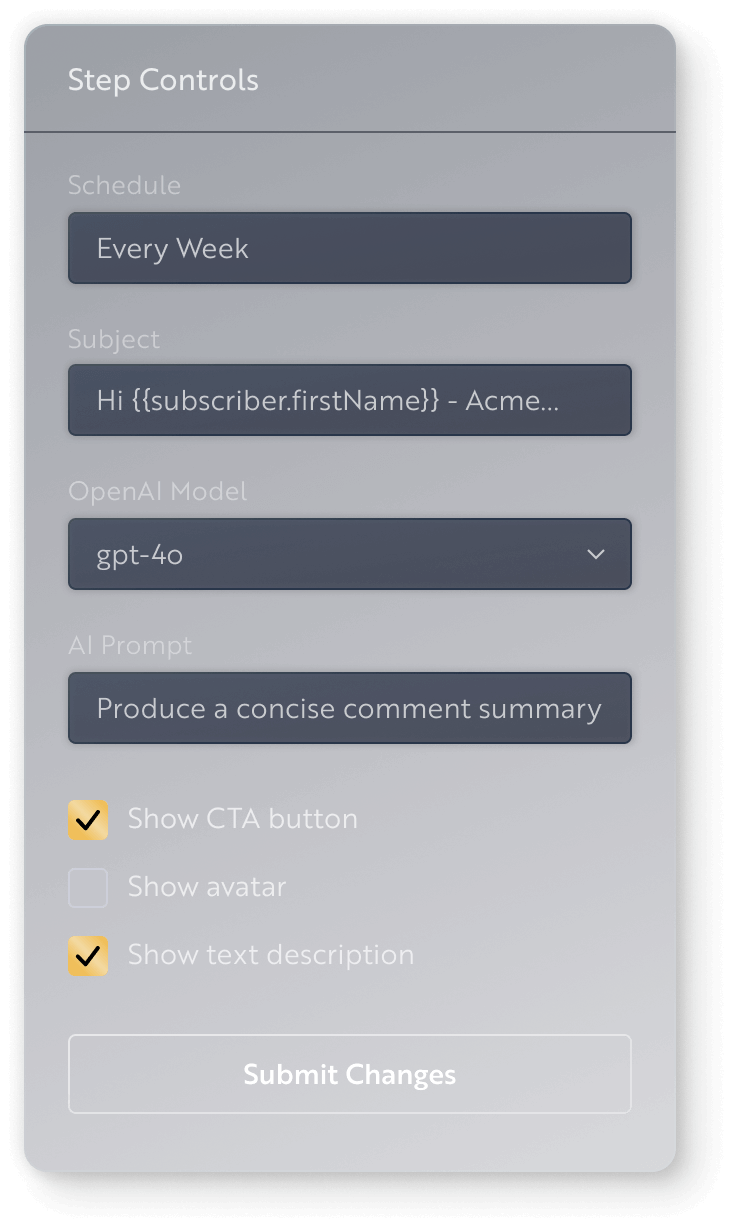This screenshot has height=1232, width=736.
Task: Click the Subject input field
Action: (x=350, y=400)
